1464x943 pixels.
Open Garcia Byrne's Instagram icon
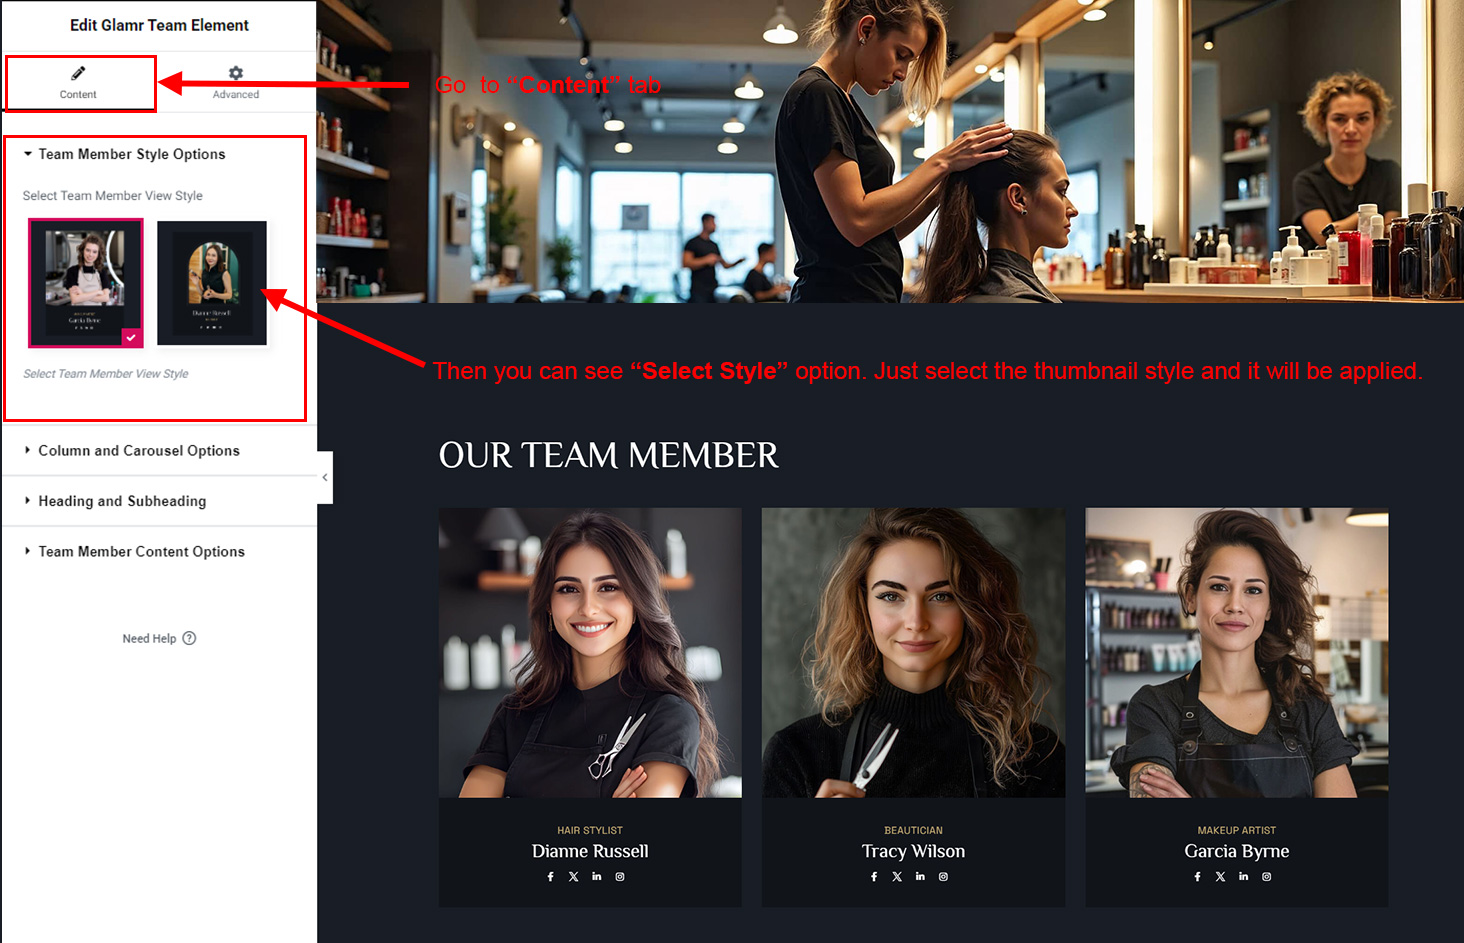(x=1267, y=877)
